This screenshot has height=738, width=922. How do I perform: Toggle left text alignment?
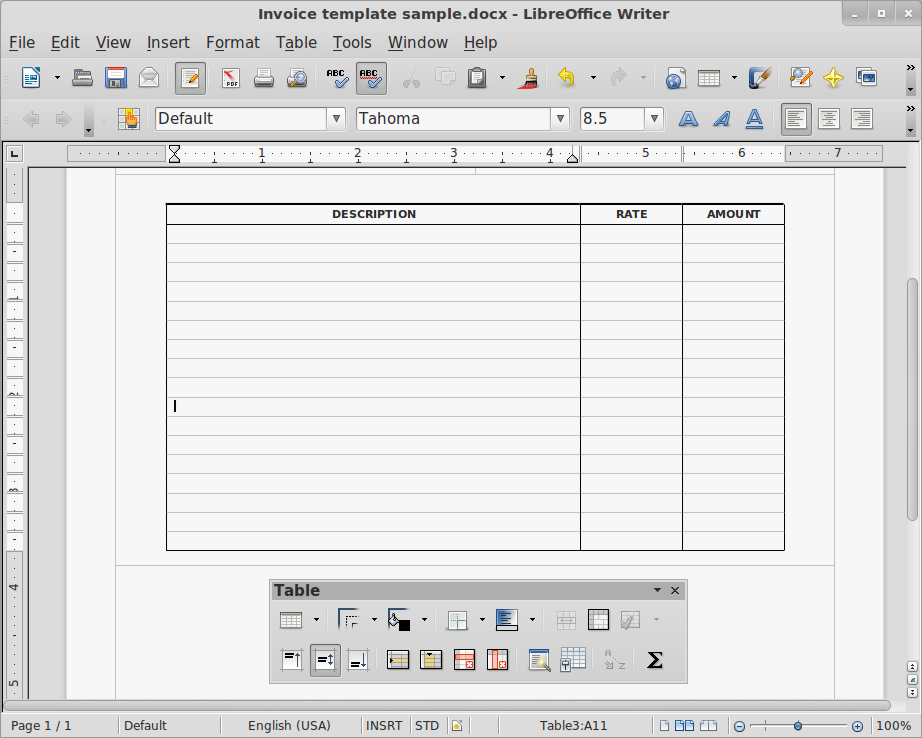(796, 119)
